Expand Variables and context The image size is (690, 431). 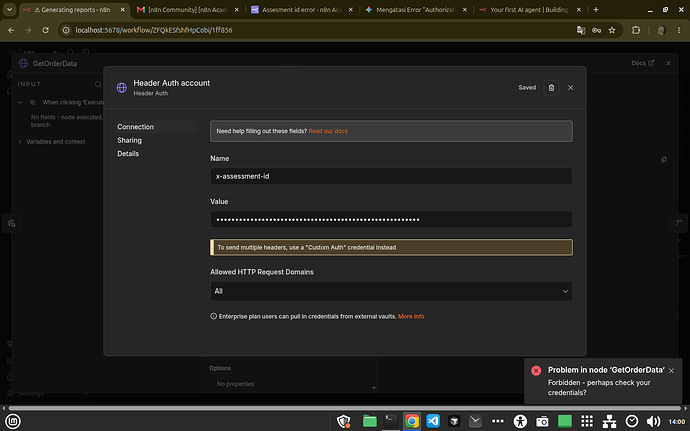[20, 142]
